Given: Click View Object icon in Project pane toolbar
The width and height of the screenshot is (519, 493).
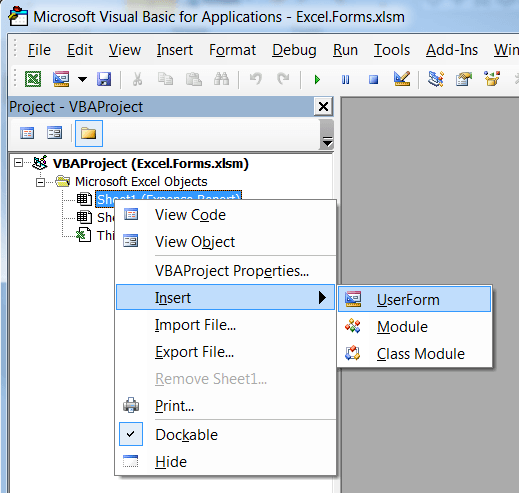Looking at the screenshot, I should coord(54,133).
